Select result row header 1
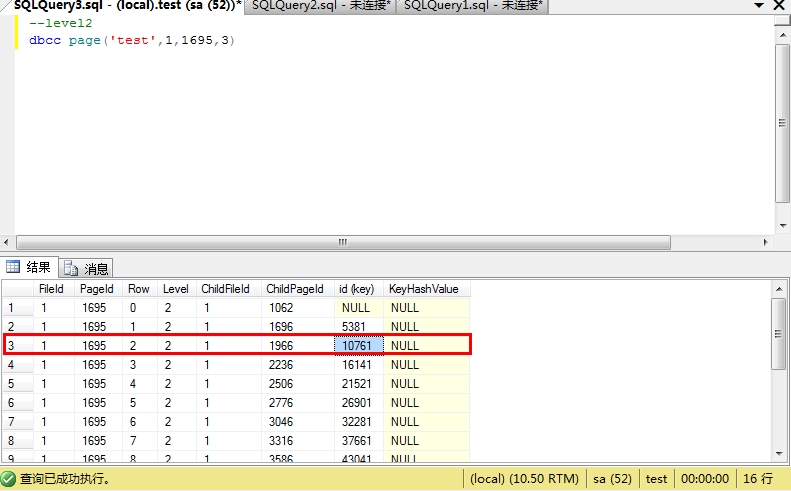 [x=18, y=308]
